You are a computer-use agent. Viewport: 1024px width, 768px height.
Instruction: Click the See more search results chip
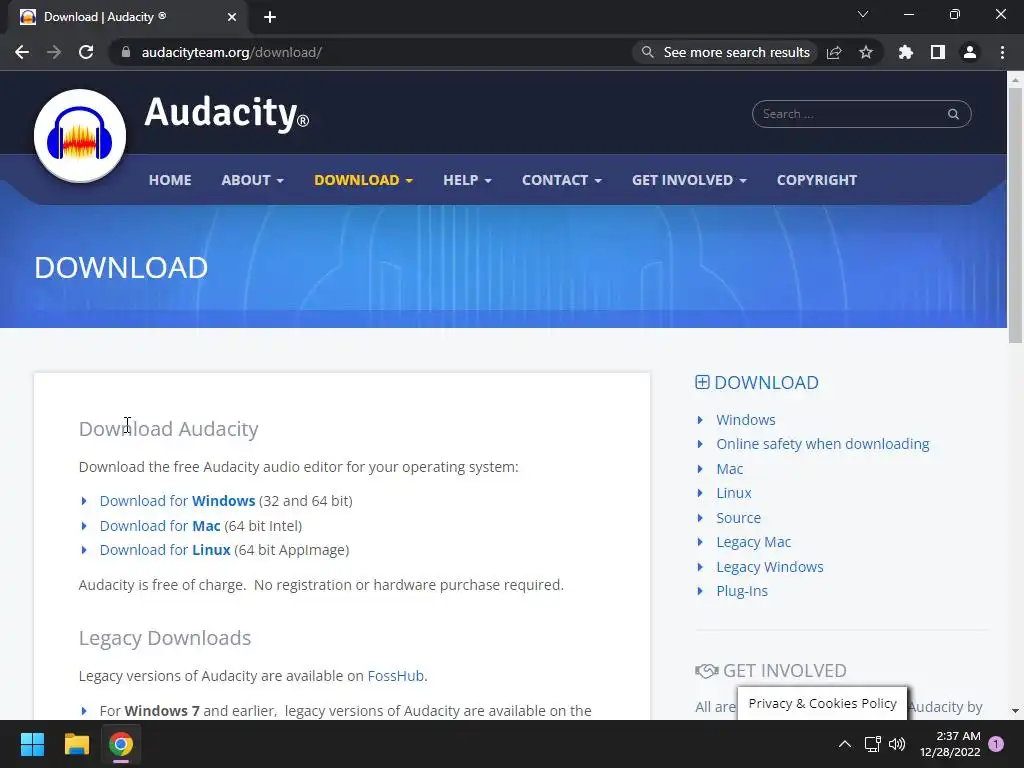click(x=726, y=52)
